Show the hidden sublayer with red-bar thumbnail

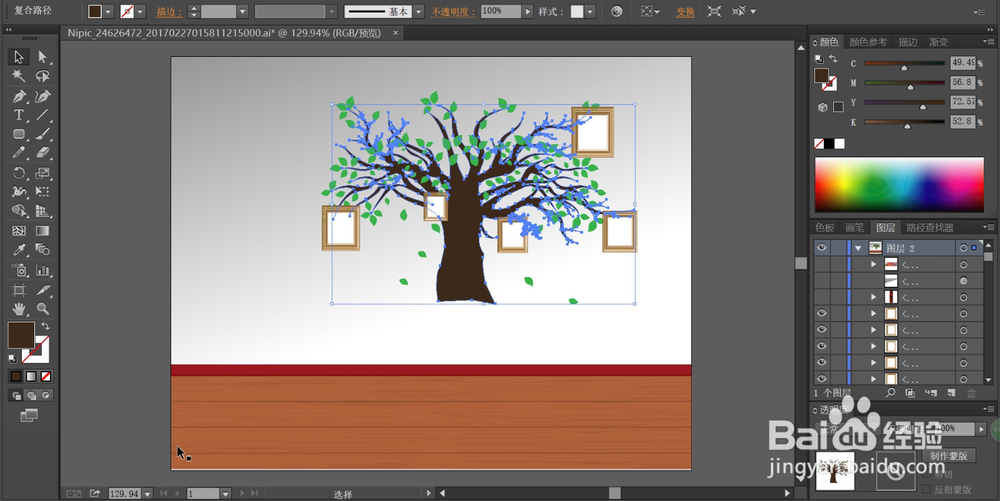[821, 297]
